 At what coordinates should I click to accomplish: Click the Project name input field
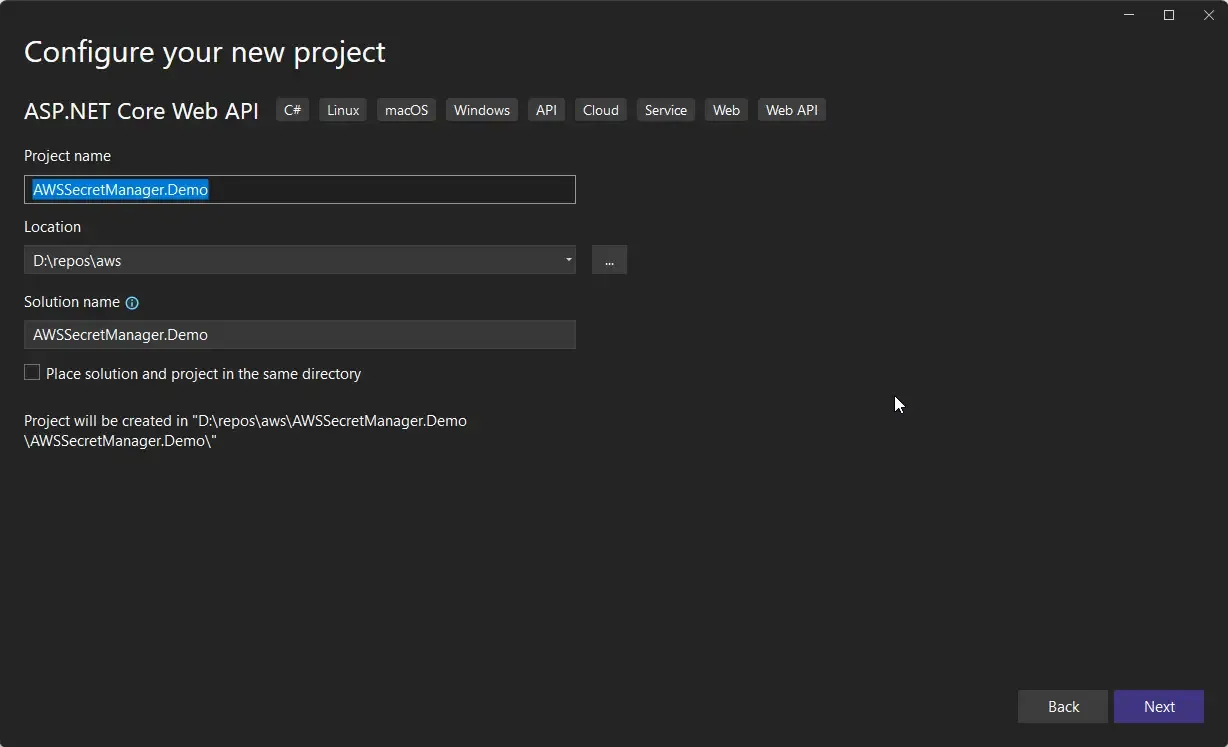click(x=300, y=189)
